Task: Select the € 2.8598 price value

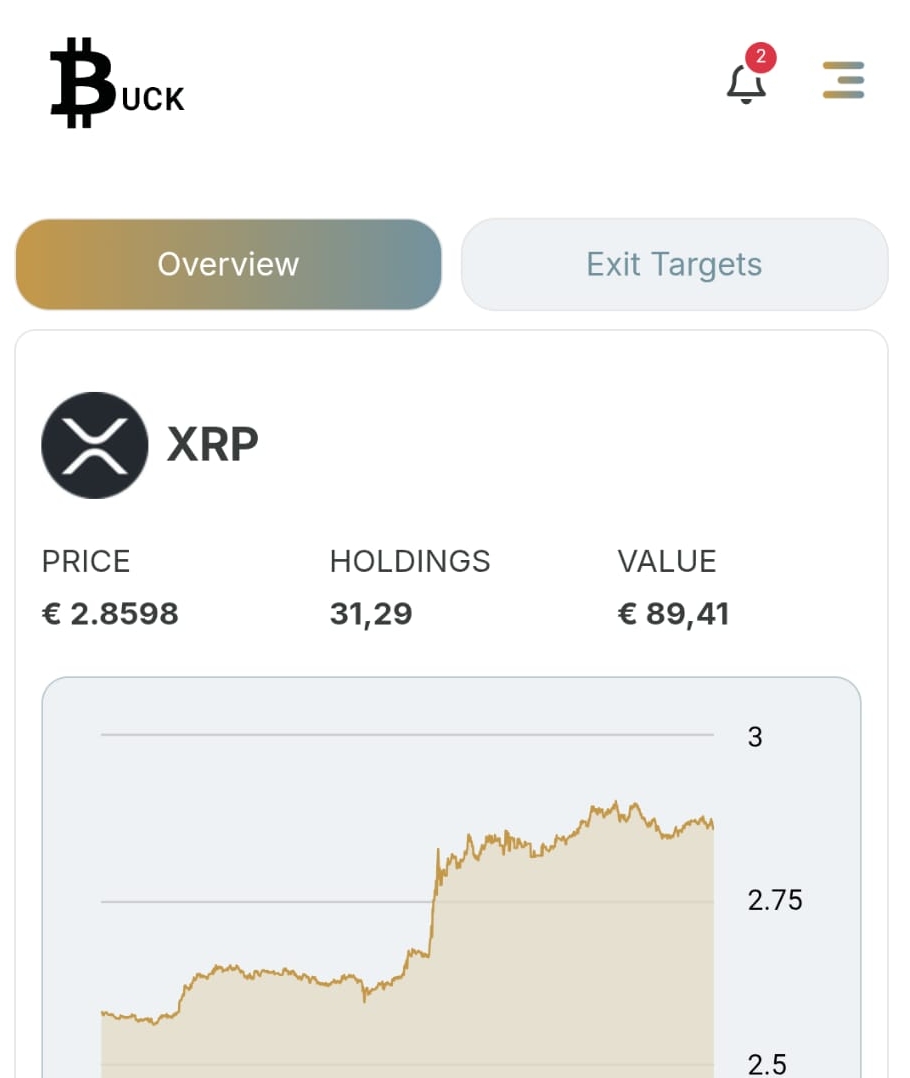Action: 110,613
